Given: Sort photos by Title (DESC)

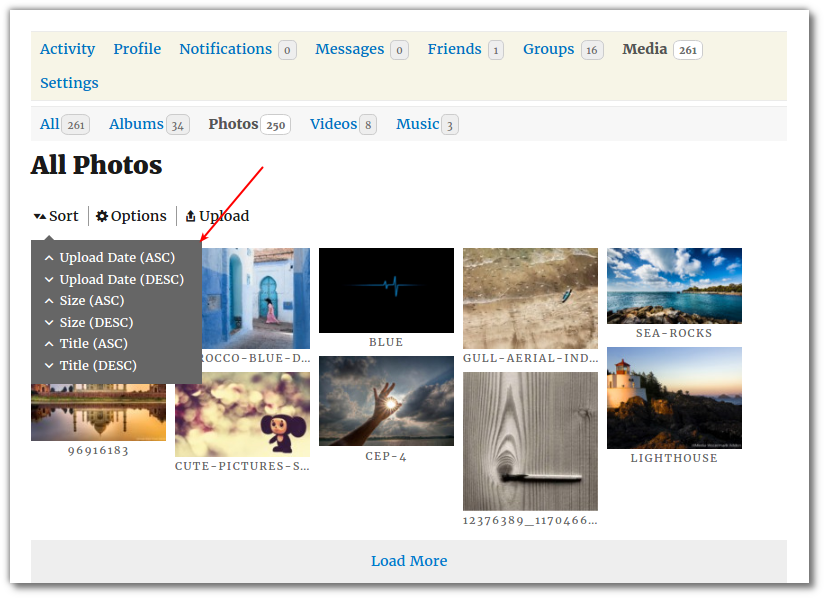Looking at the screenshot, I should (97, 366).
